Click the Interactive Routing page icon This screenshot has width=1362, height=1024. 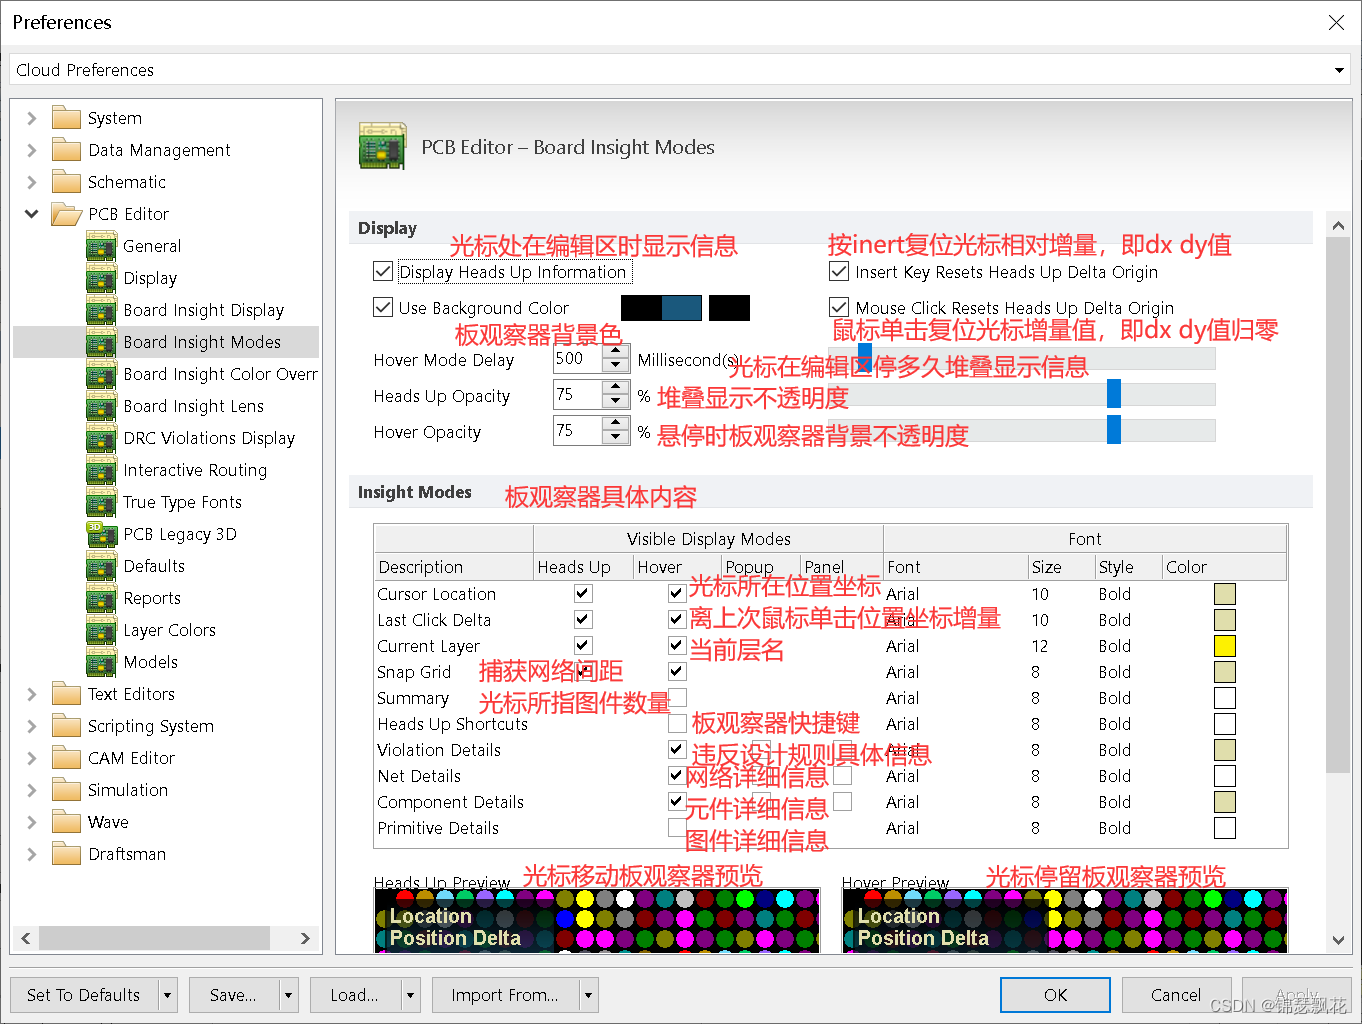click(101, 470)
